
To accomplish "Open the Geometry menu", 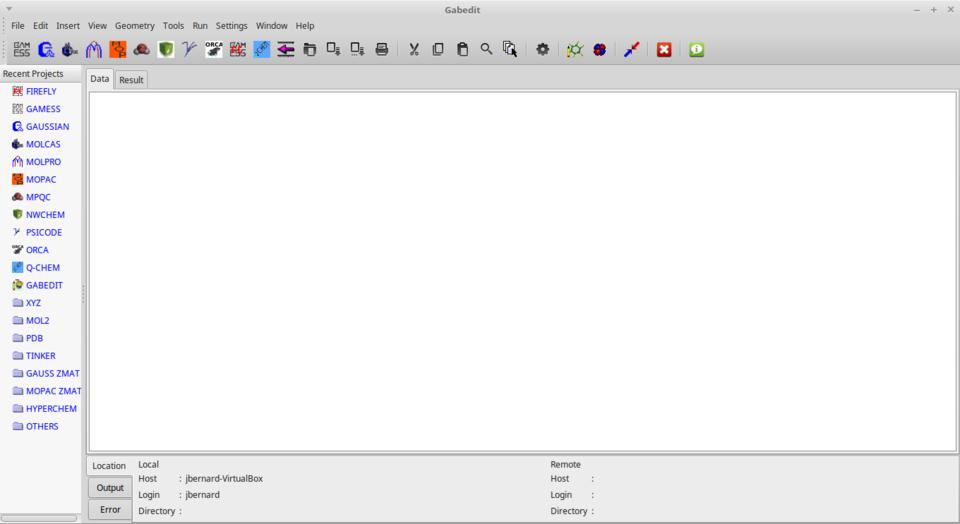I will (x=134, y=26).
